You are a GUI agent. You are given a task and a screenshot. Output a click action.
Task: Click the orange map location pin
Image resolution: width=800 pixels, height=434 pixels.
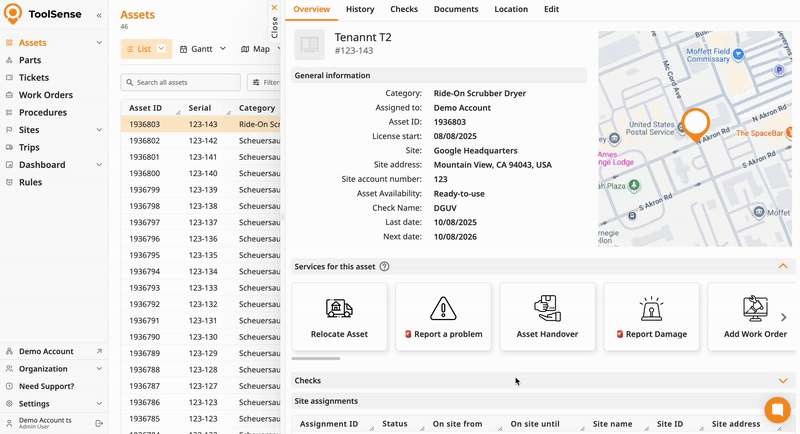[695, 124]
